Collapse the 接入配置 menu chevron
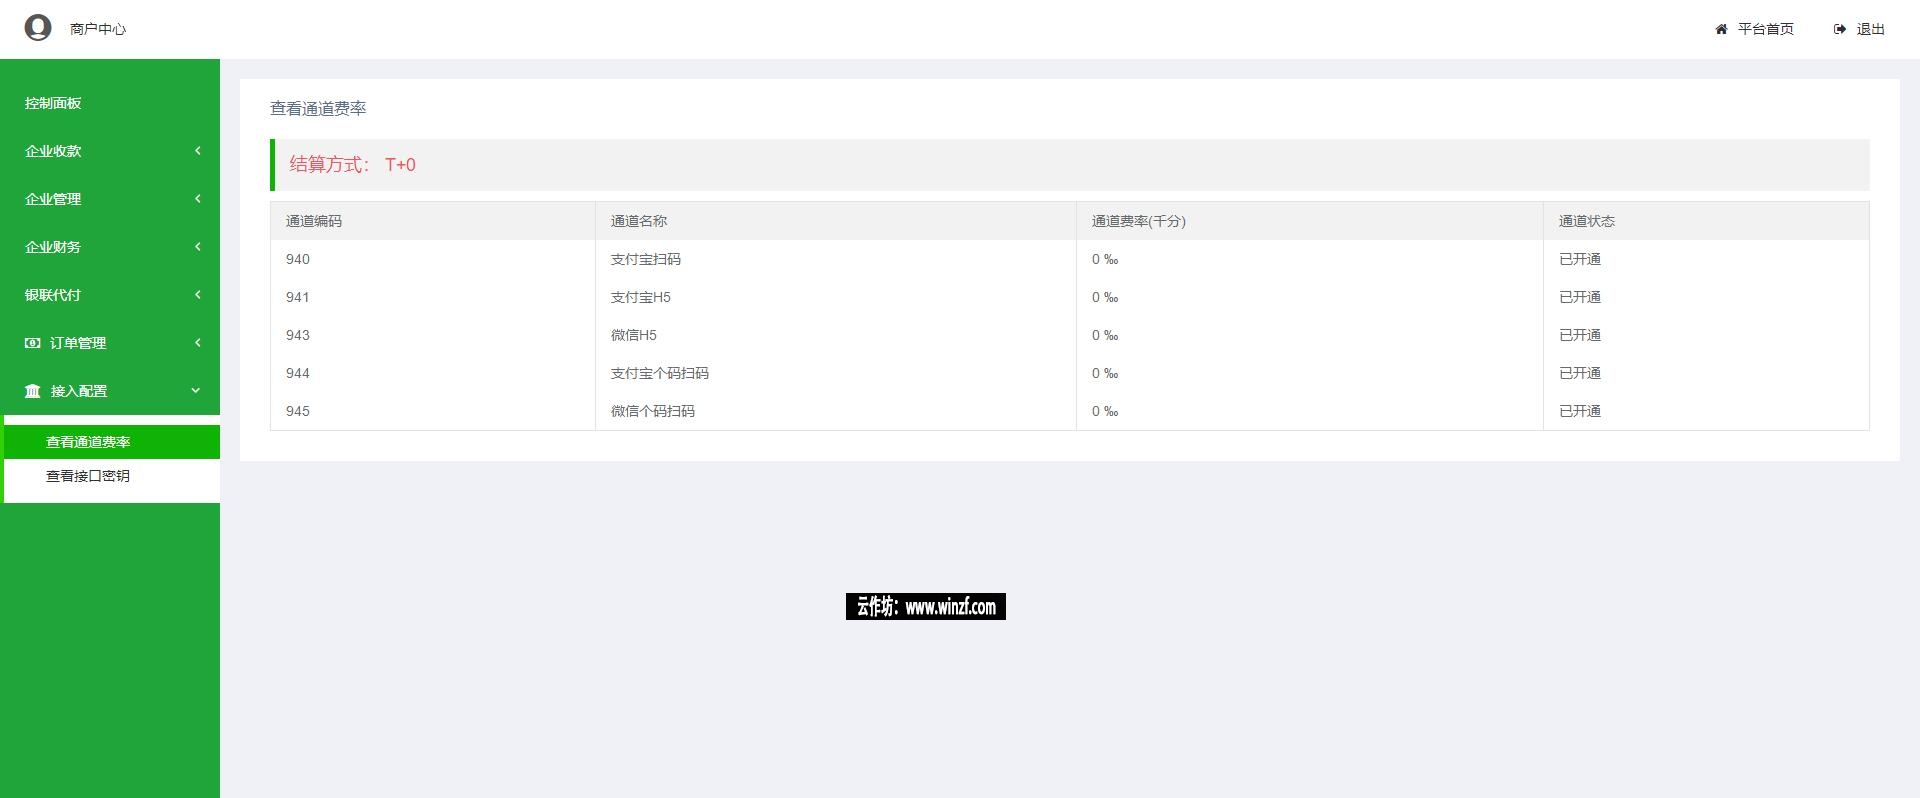 pyautogui.click(x=196, y=391)
